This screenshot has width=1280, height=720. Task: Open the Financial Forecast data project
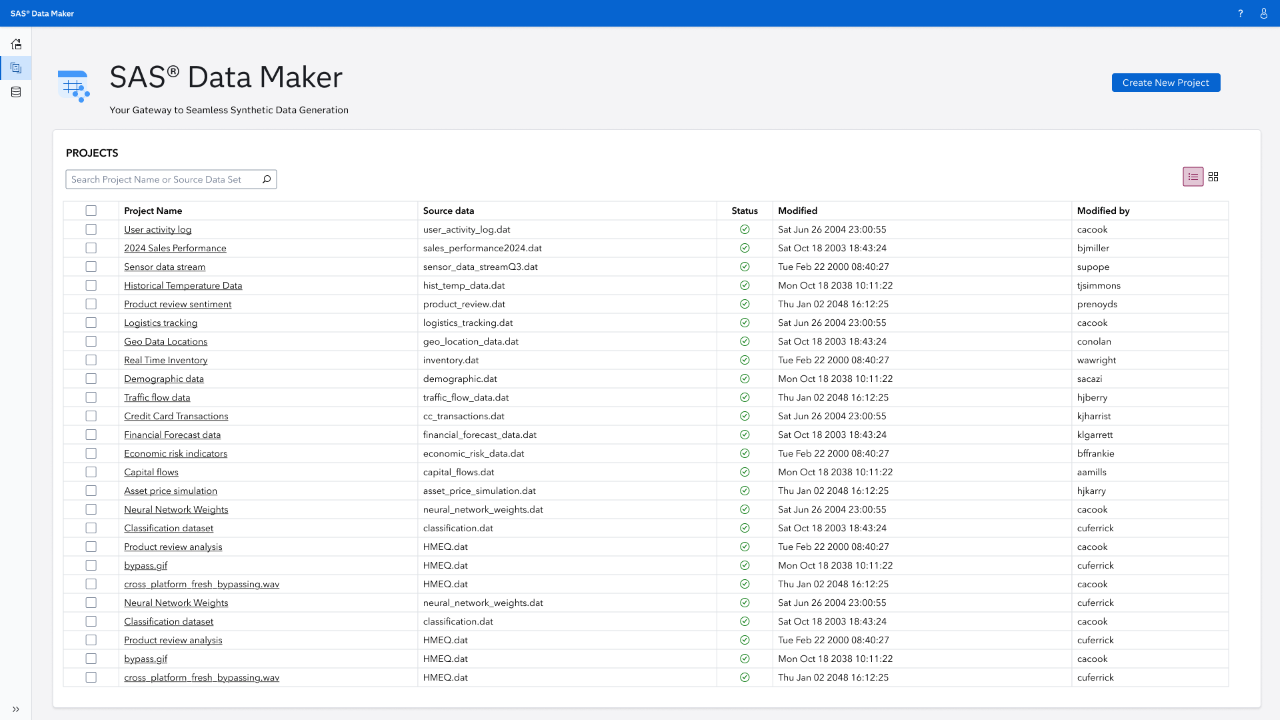[173, 435]
